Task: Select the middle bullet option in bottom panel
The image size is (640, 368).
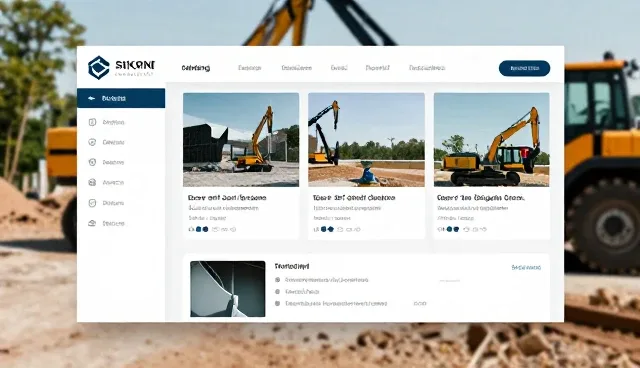Action: [278, 292]
